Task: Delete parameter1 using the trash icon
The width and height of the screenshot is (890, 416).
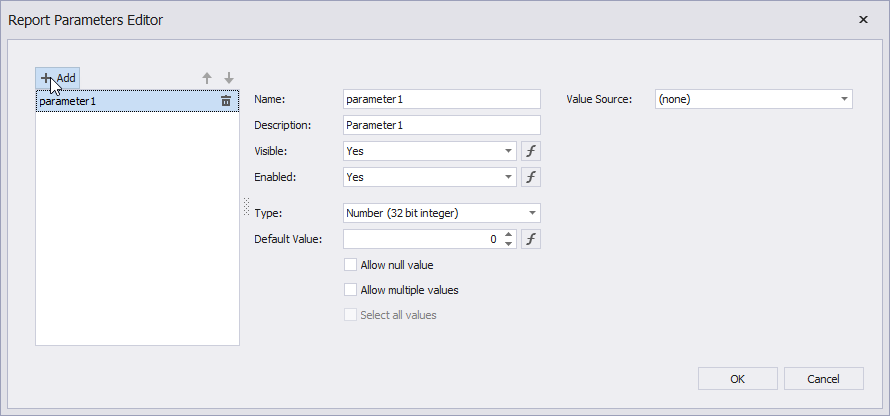Action: click(226, 101)
